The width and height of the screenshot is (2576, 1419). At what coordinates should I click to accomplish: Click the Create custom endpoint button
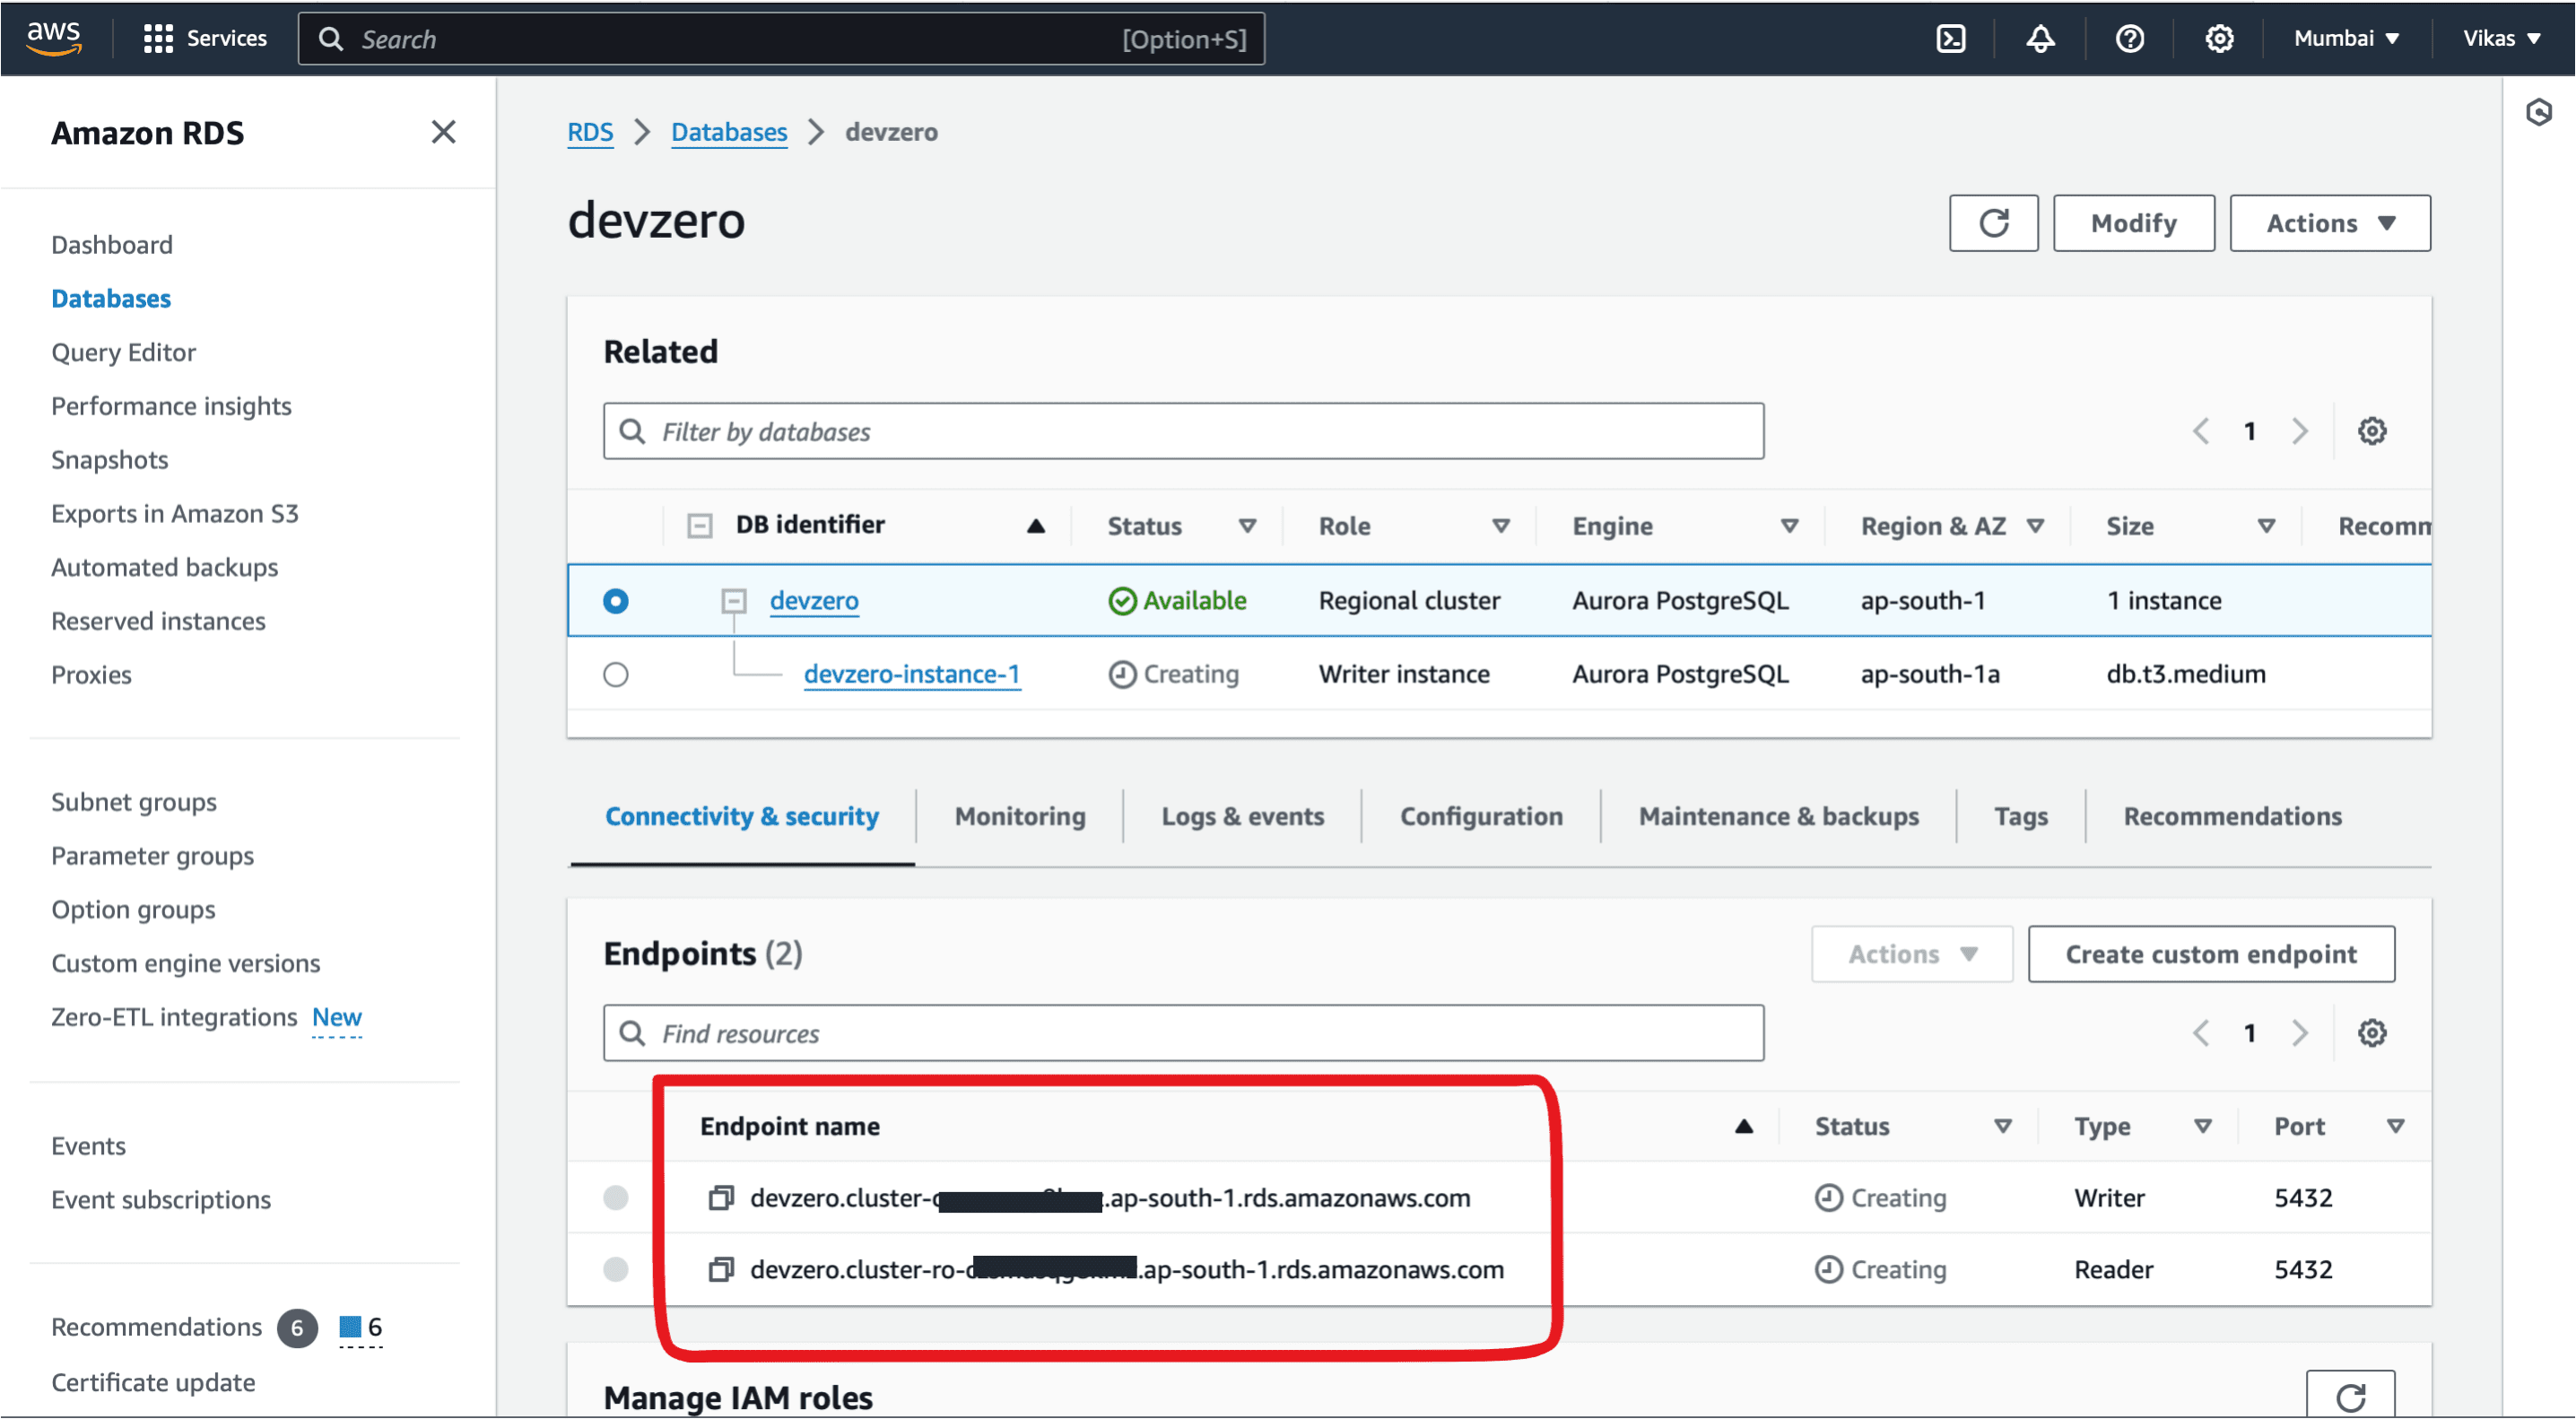click(2211, 953)
